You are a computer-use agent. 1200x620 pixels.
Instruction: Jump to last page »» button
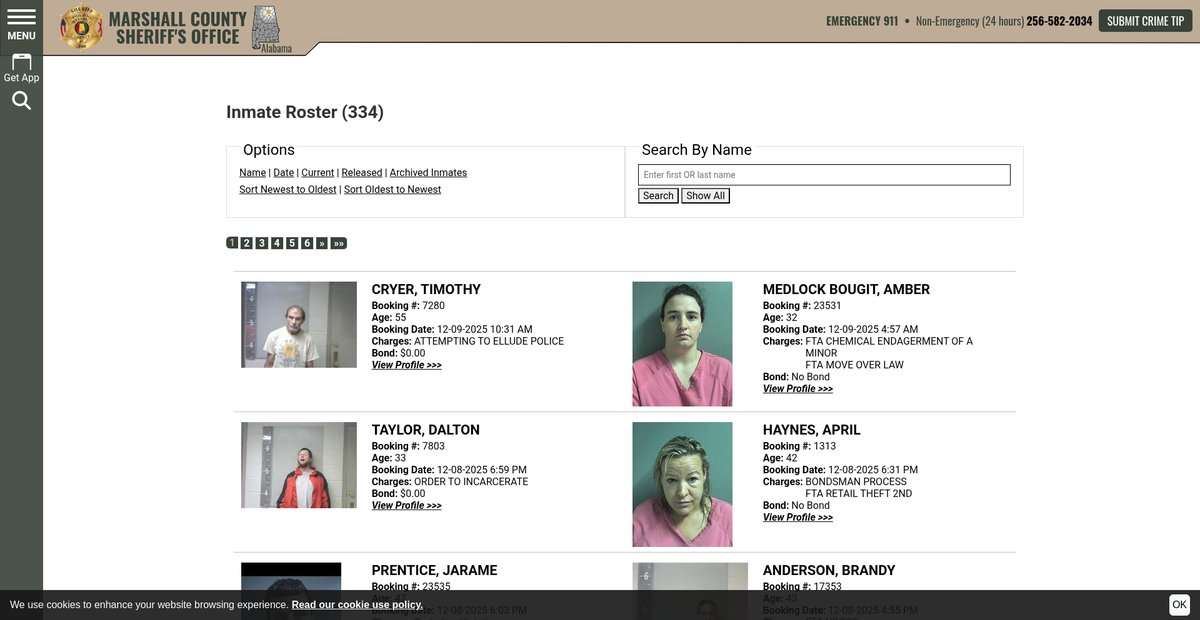click(x=339, y=243)
